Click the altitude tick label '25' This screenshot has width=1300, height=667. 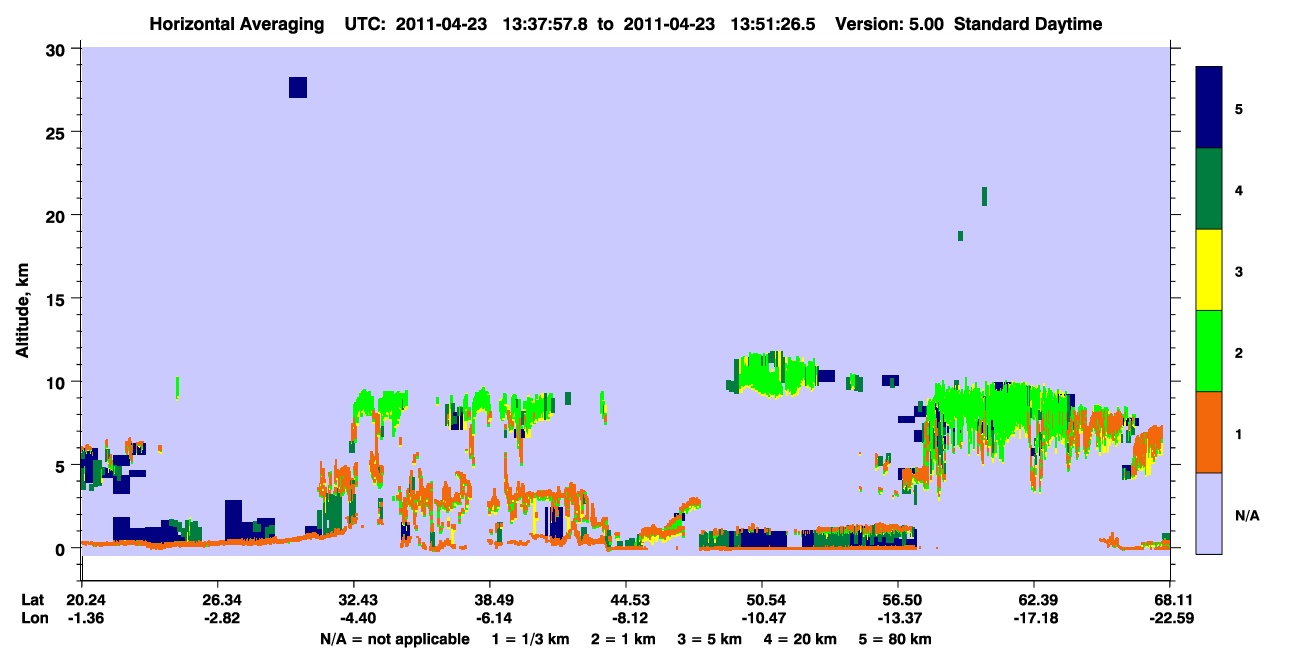pos(58,132)
